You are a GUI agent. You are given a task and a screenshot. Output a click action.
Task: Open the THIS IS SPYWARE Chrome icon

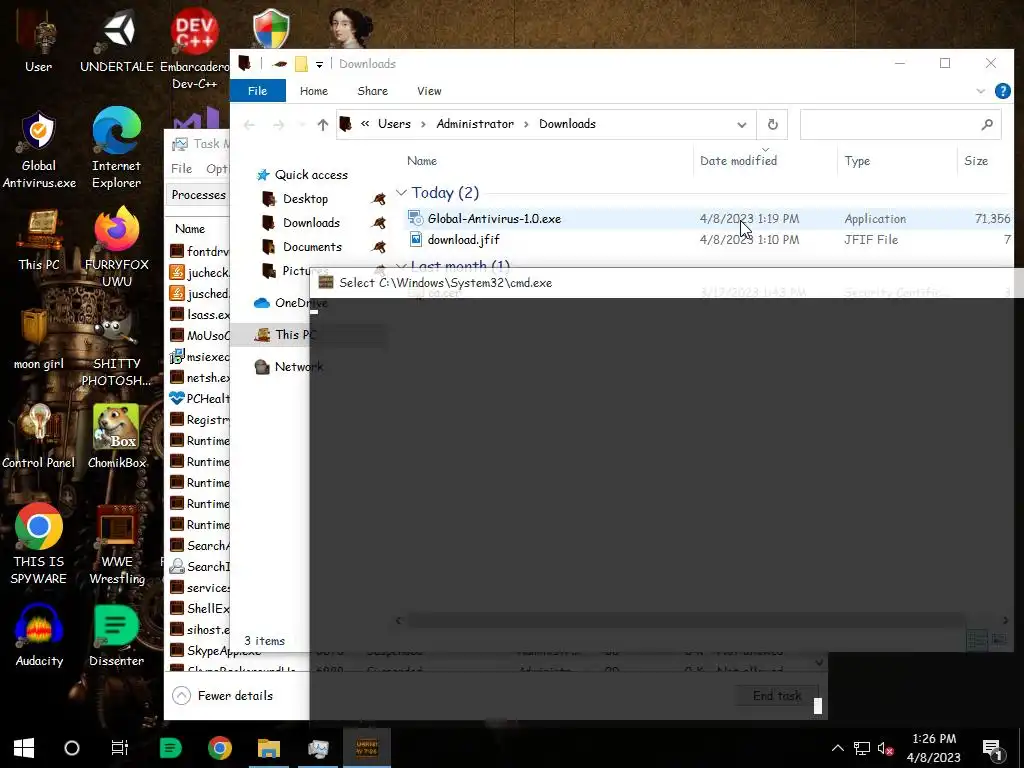39,544
